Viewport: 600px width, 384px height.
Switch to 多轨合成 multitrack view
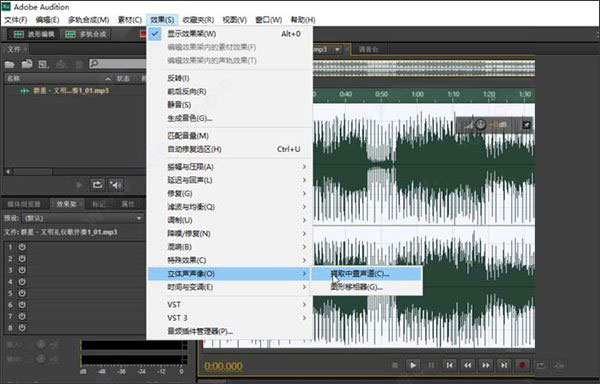(x=86, y=34)
